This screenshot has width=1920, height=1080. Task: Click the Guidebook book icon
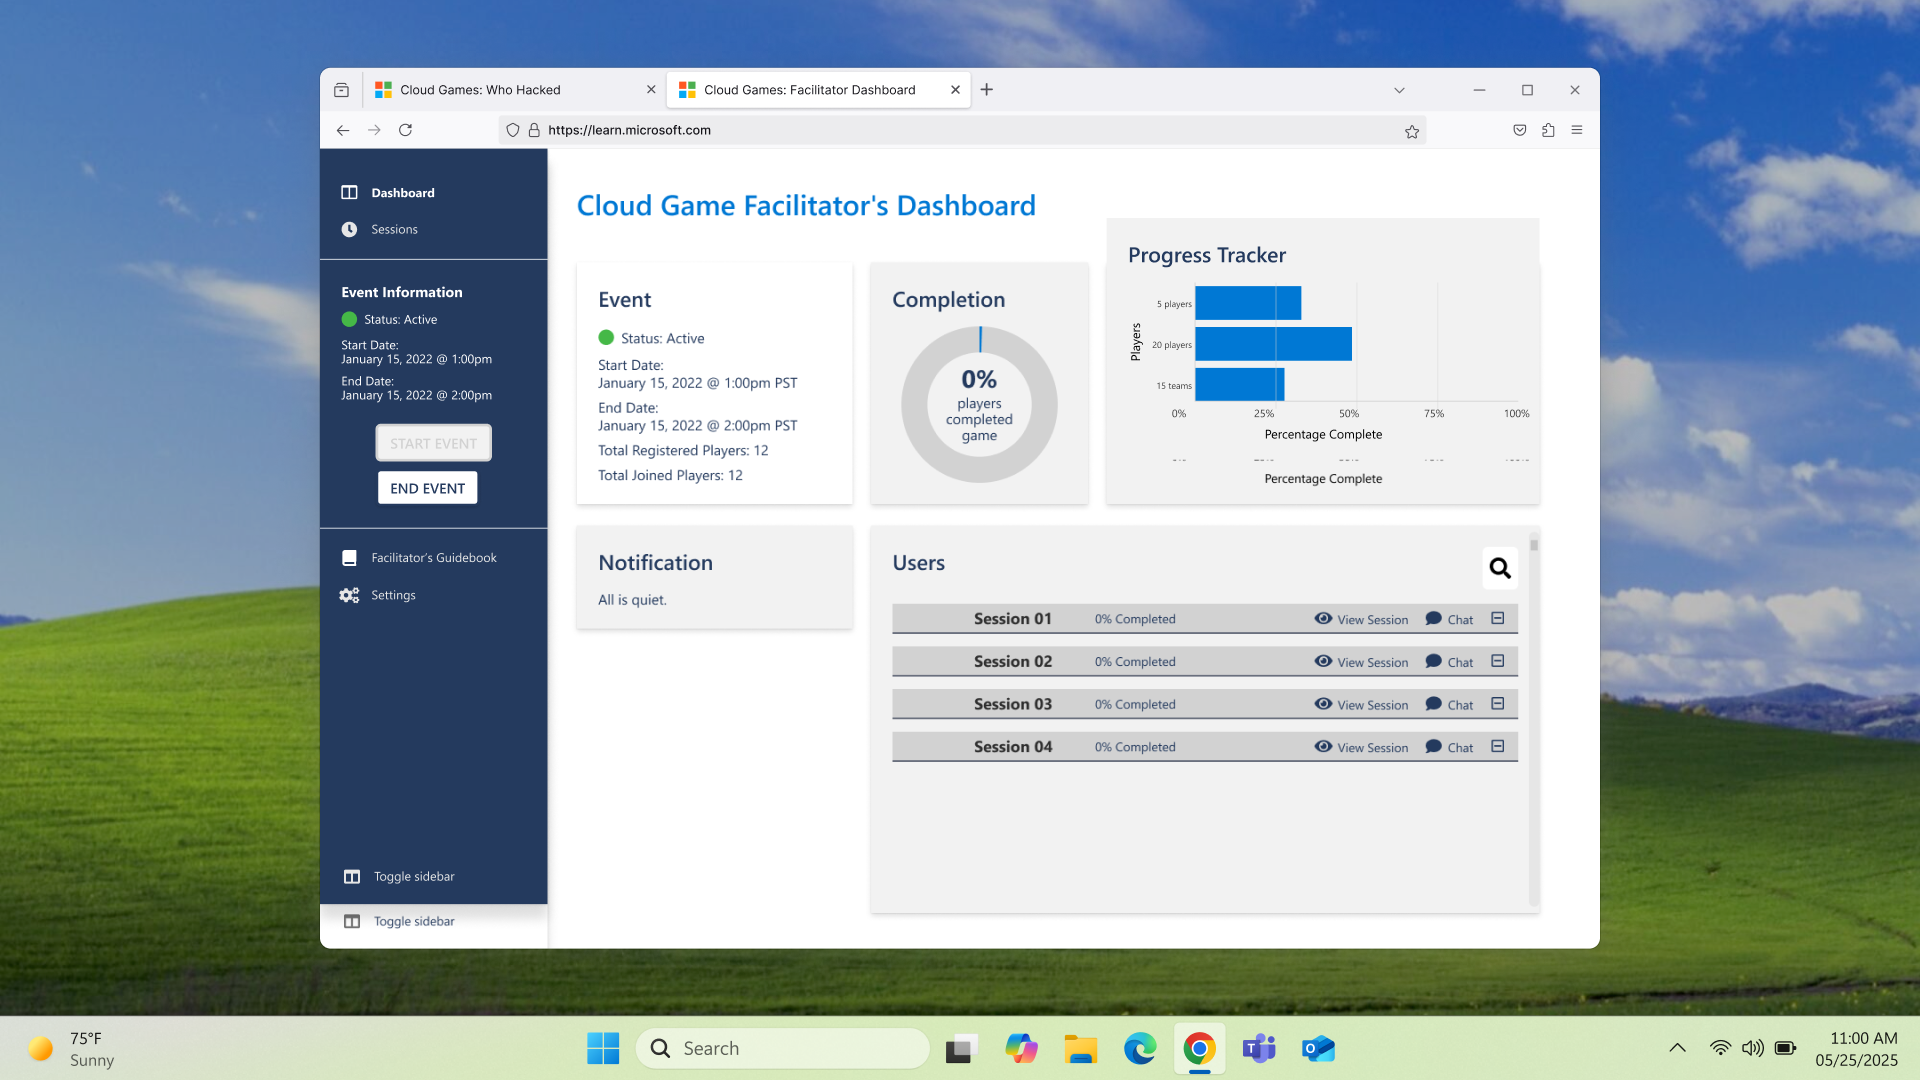pyautogui.click(x=349, y=558)
